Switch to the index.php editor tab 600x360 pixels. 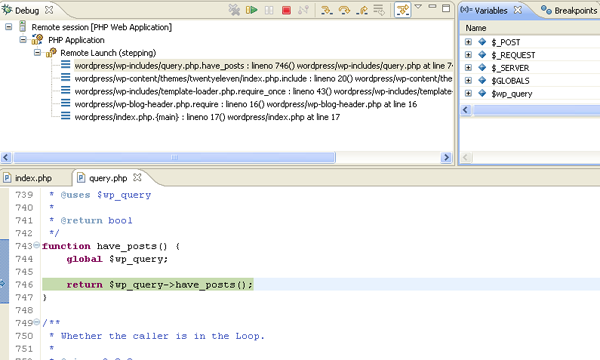click(33, 178)
